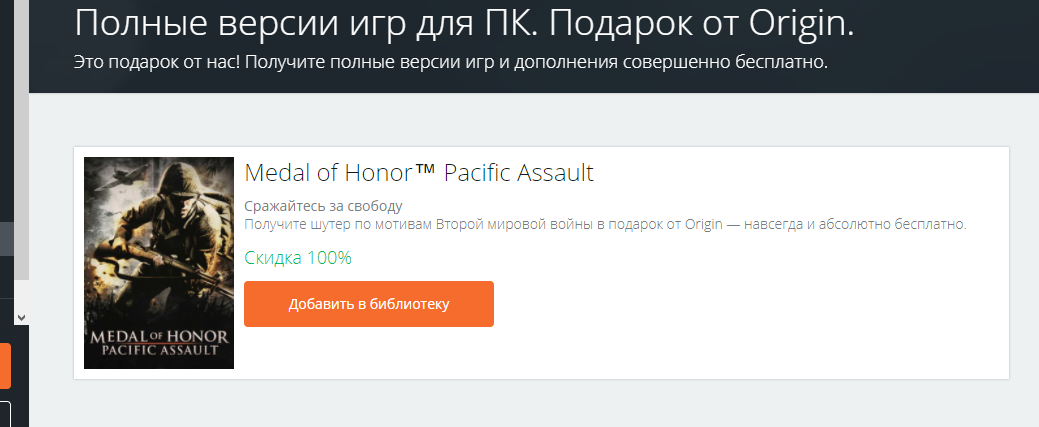Click the 'Сражайтесь за свободу' tagline

point(323,206)
